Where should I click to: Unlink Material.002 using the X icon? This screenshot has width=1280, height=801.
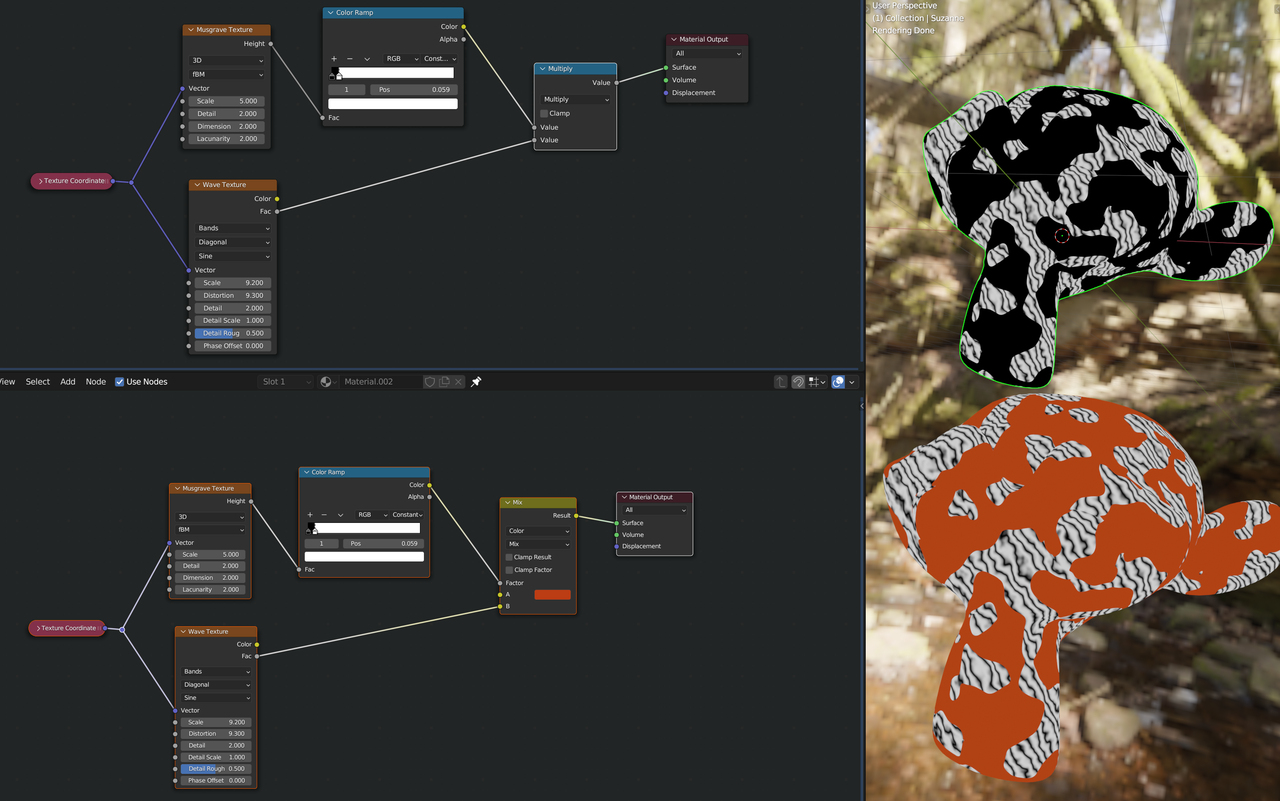click(458, 381)
